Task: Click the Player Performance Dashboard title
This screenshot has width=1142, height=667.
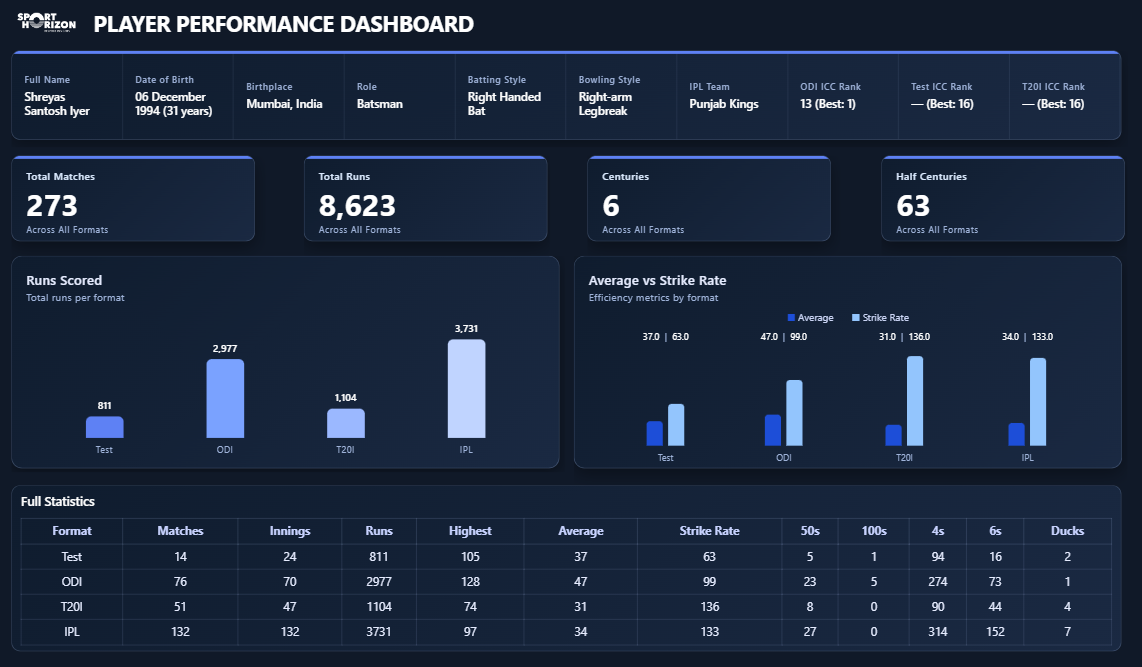Action: 284,24
